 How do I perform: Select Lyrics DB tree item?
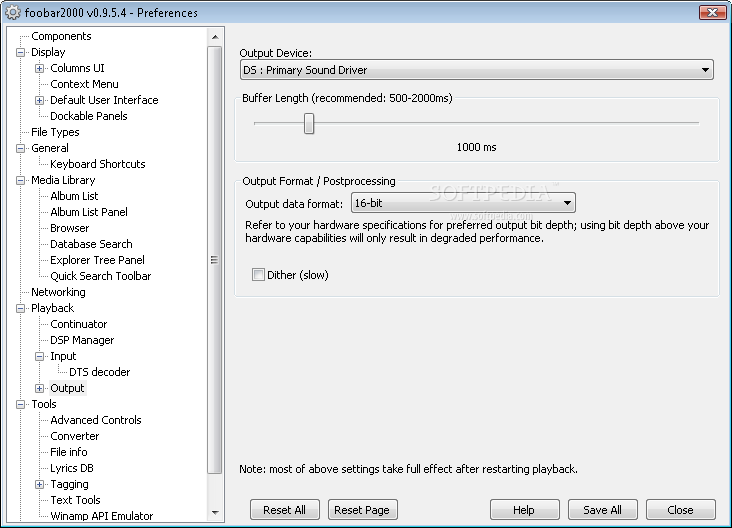click(x=72, y=468)
